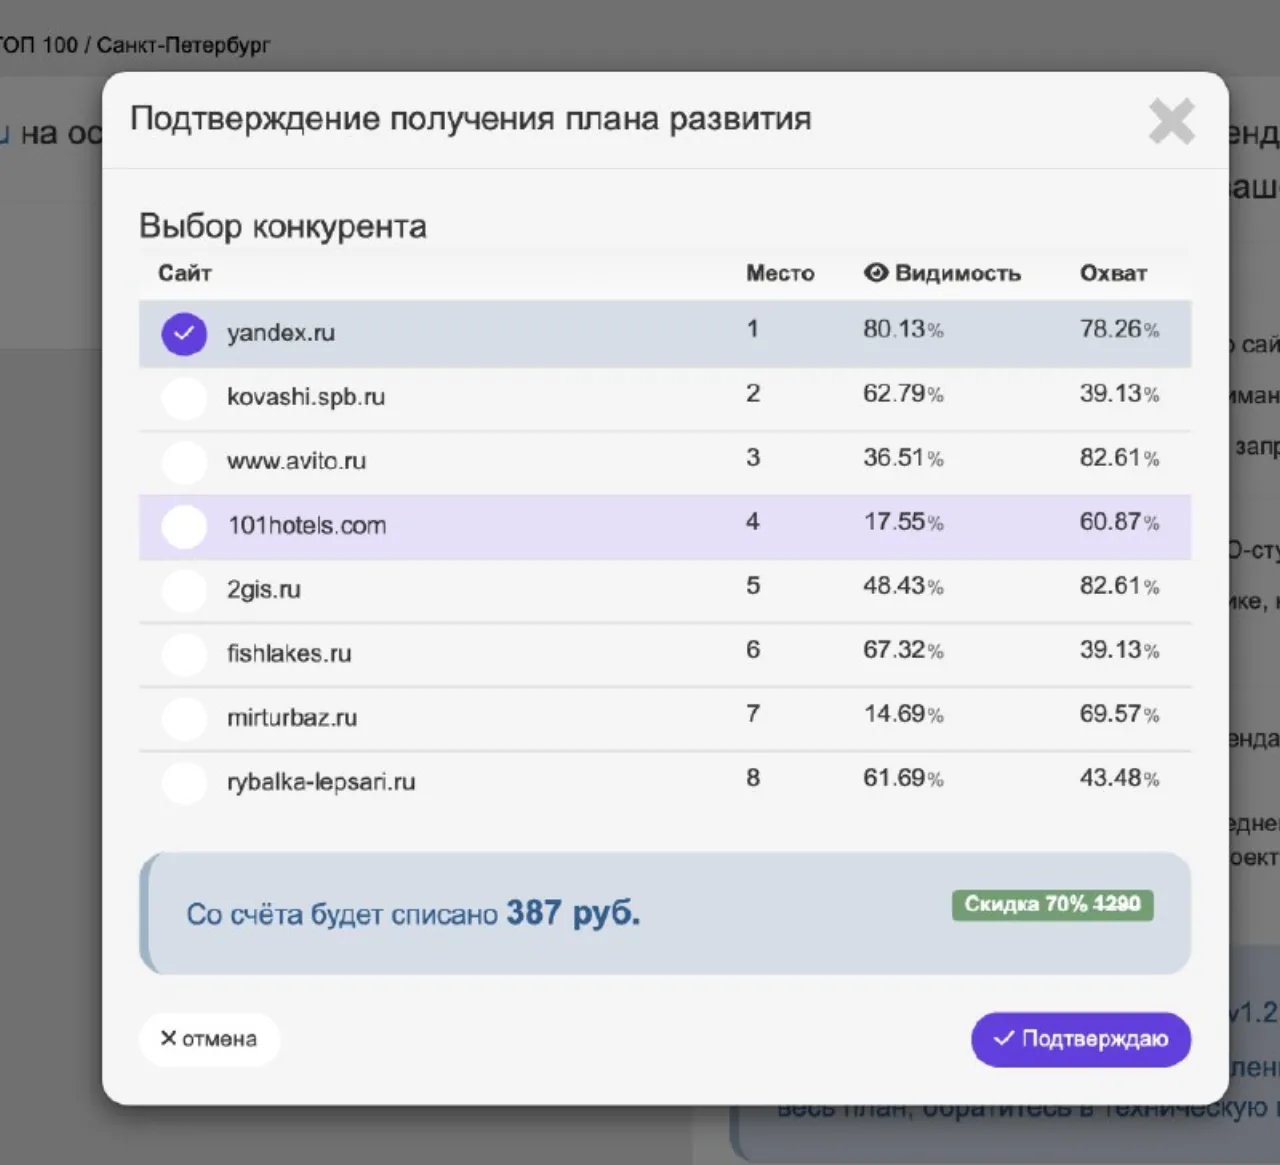Click the 36.51% visibility value
This screenshot has width=1280, height=1165.
(904, 457)
